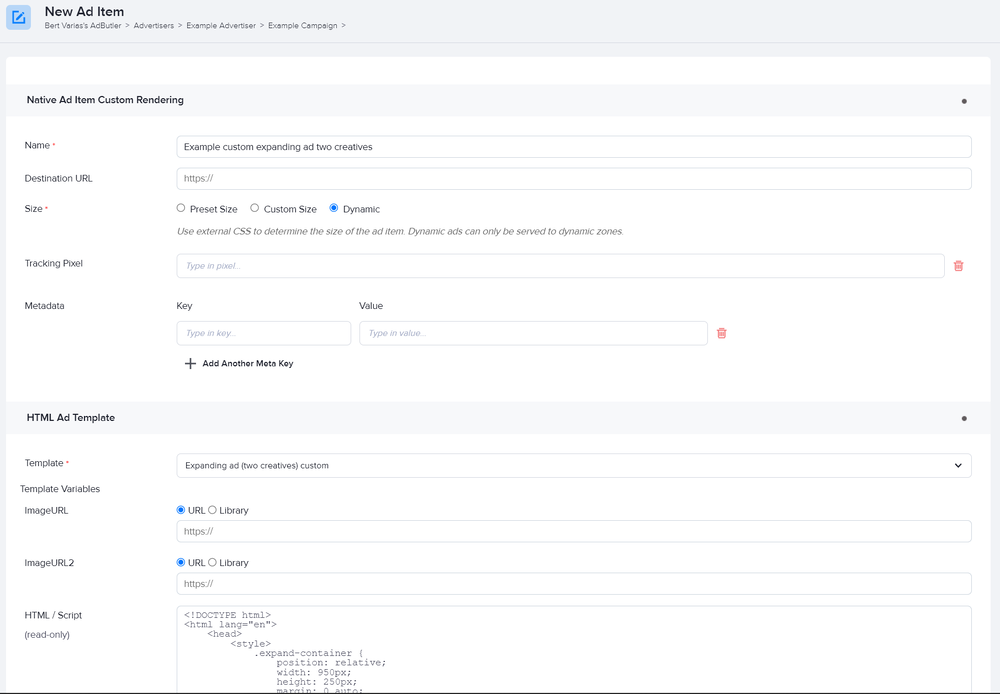Open the Template dropdown chevron

click(x=957, y=466)
